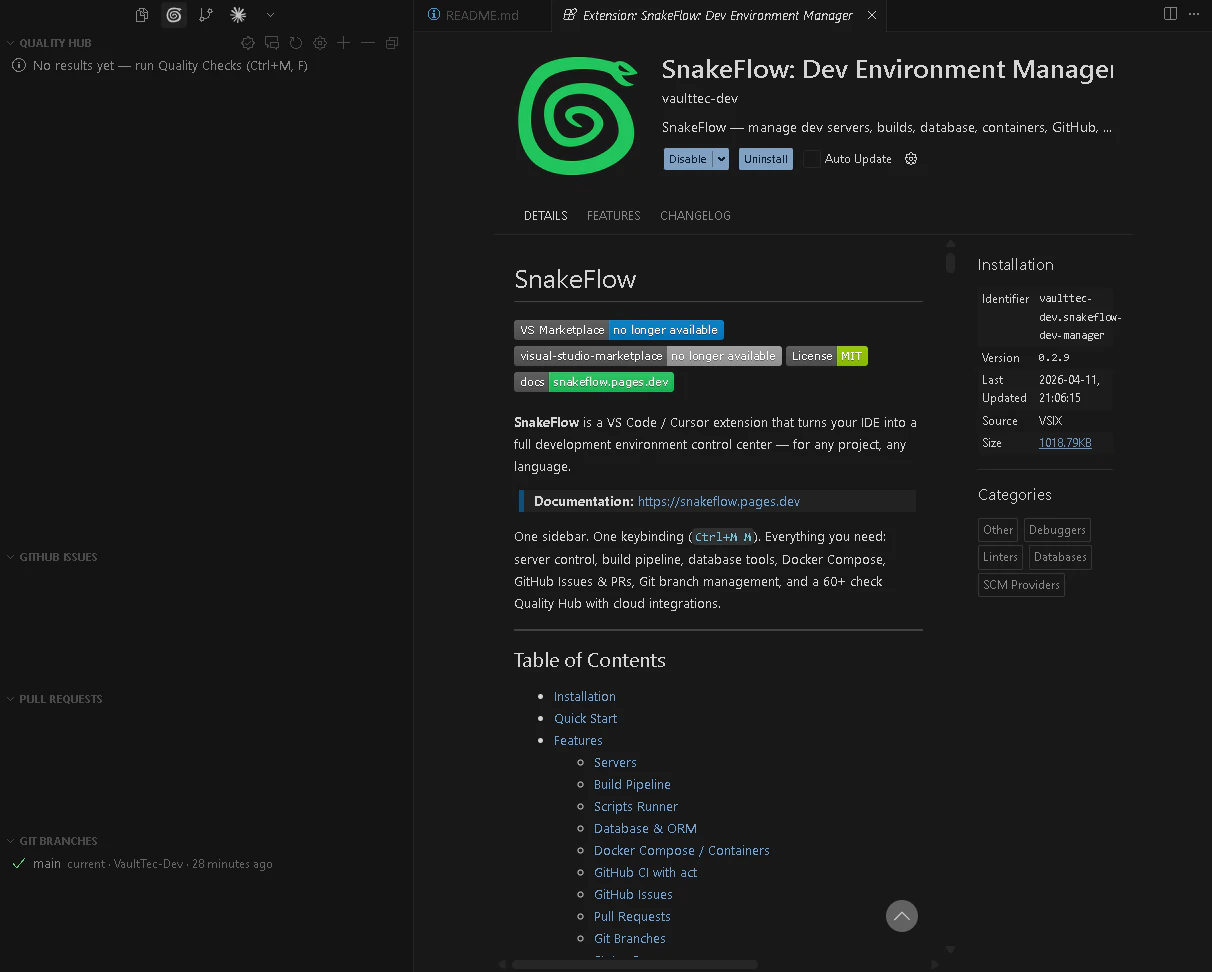Enable the Auto Update checkbox
The height and width of the screenshot is (972, 1212).
click(812, 159)
